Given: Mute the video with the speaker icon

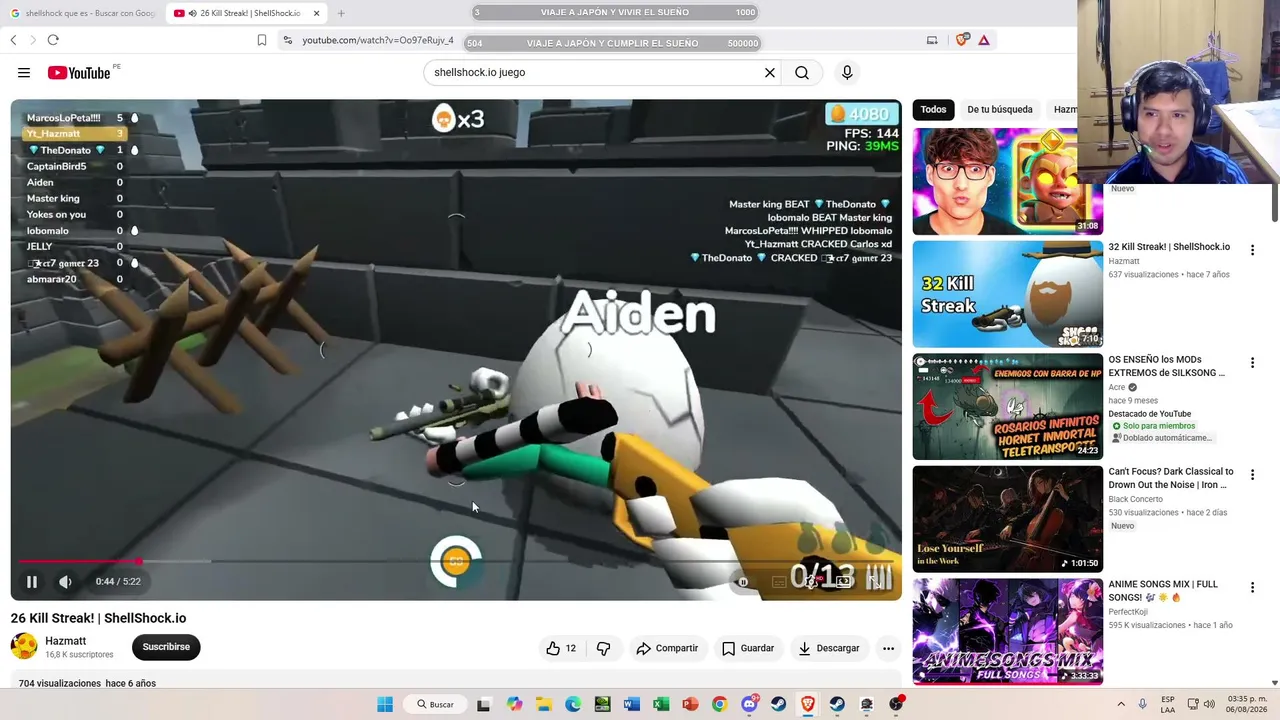Looking at the screenshot, I should tap(65, 582).
